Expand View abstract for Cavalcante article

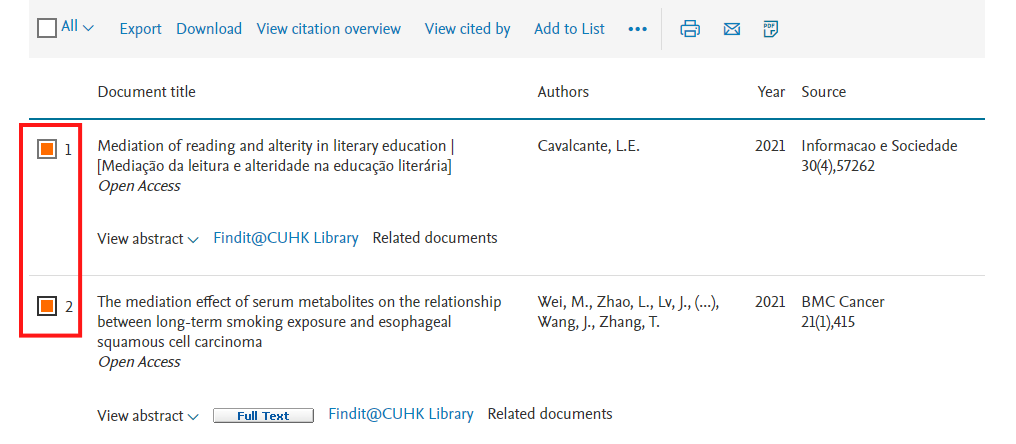148,239
